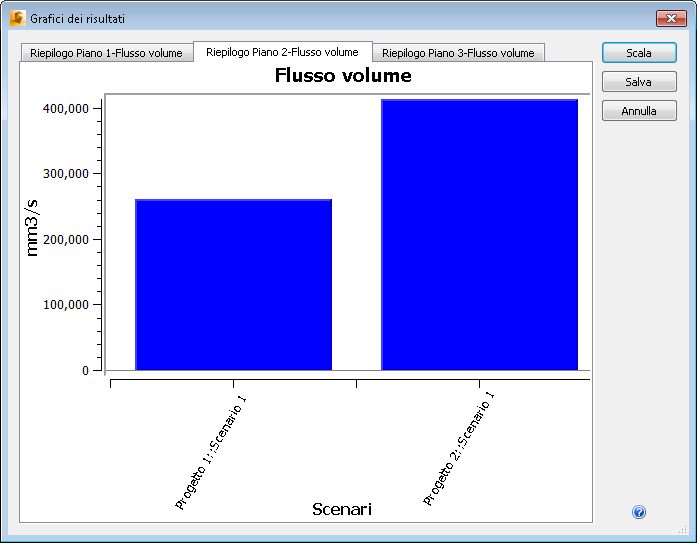Click the resize grip at the dialog corner
The height and width of the screenshot is (543, 697).
pos(683,529)
